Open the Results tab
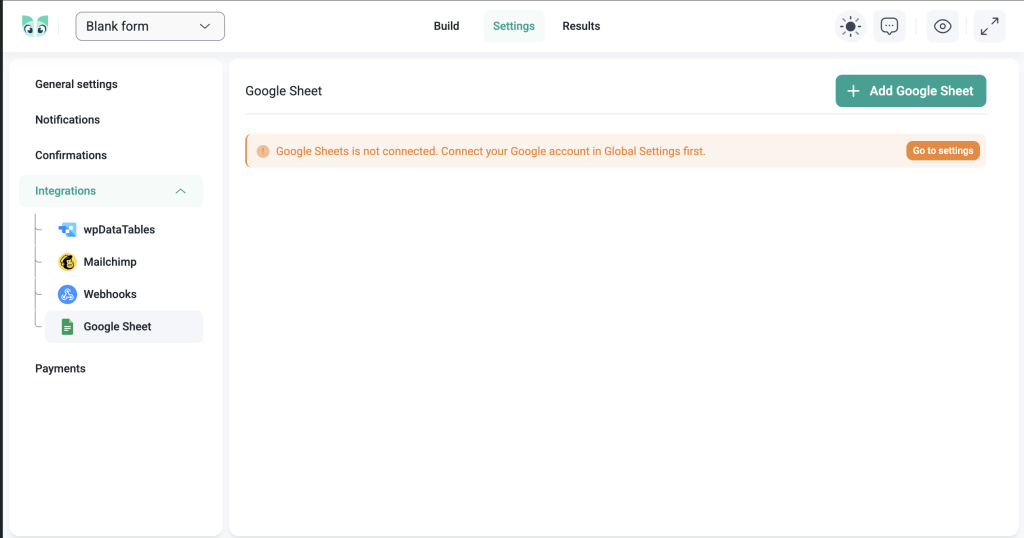Viewport: 1024px width, 538px height. [x=581, y=26]
